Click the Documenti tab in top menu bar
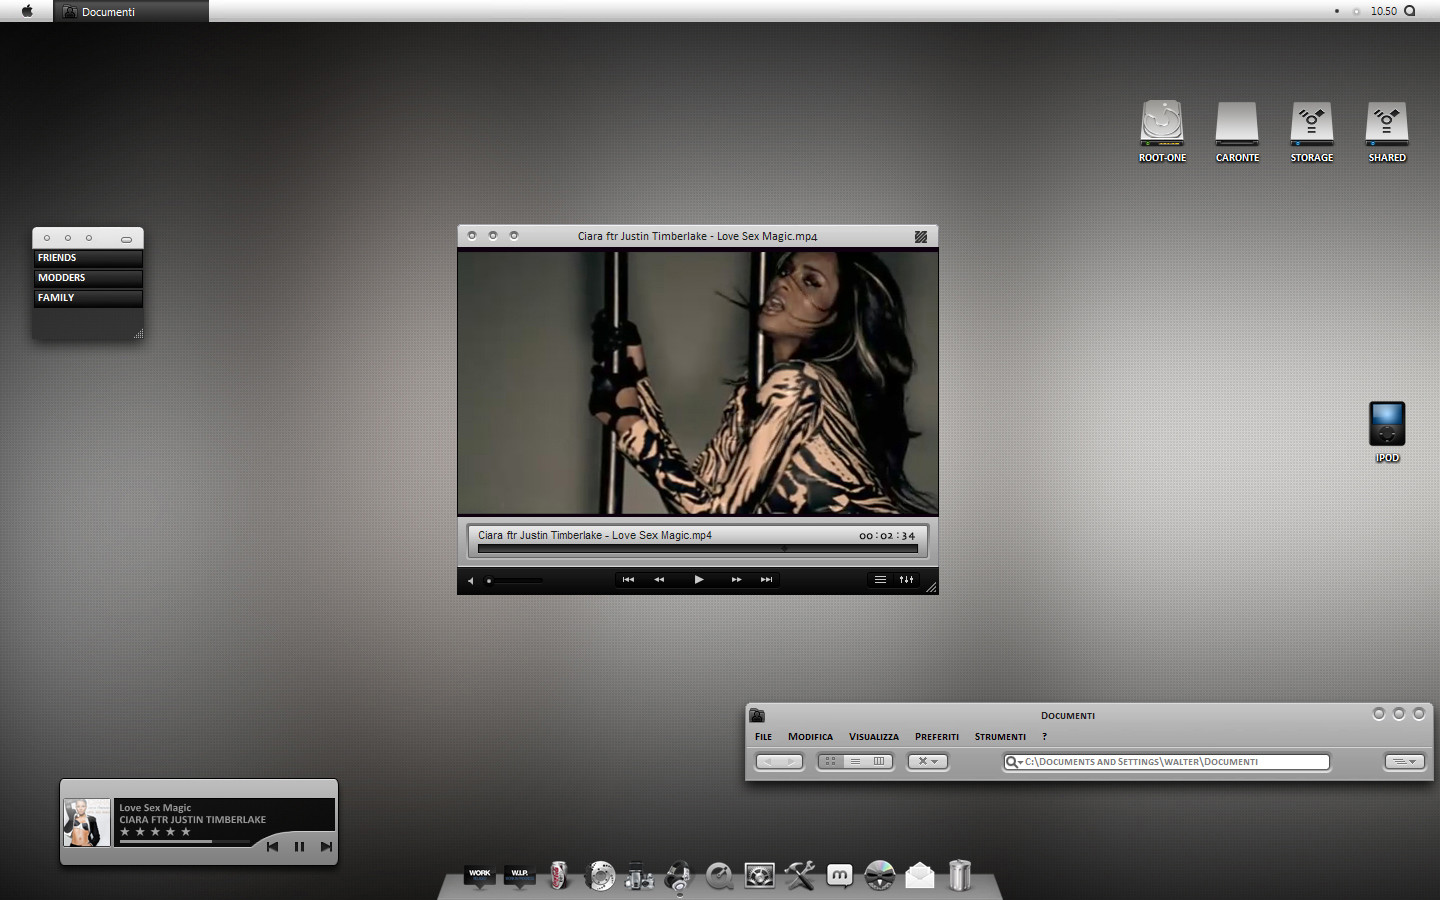 coord(131,11)
